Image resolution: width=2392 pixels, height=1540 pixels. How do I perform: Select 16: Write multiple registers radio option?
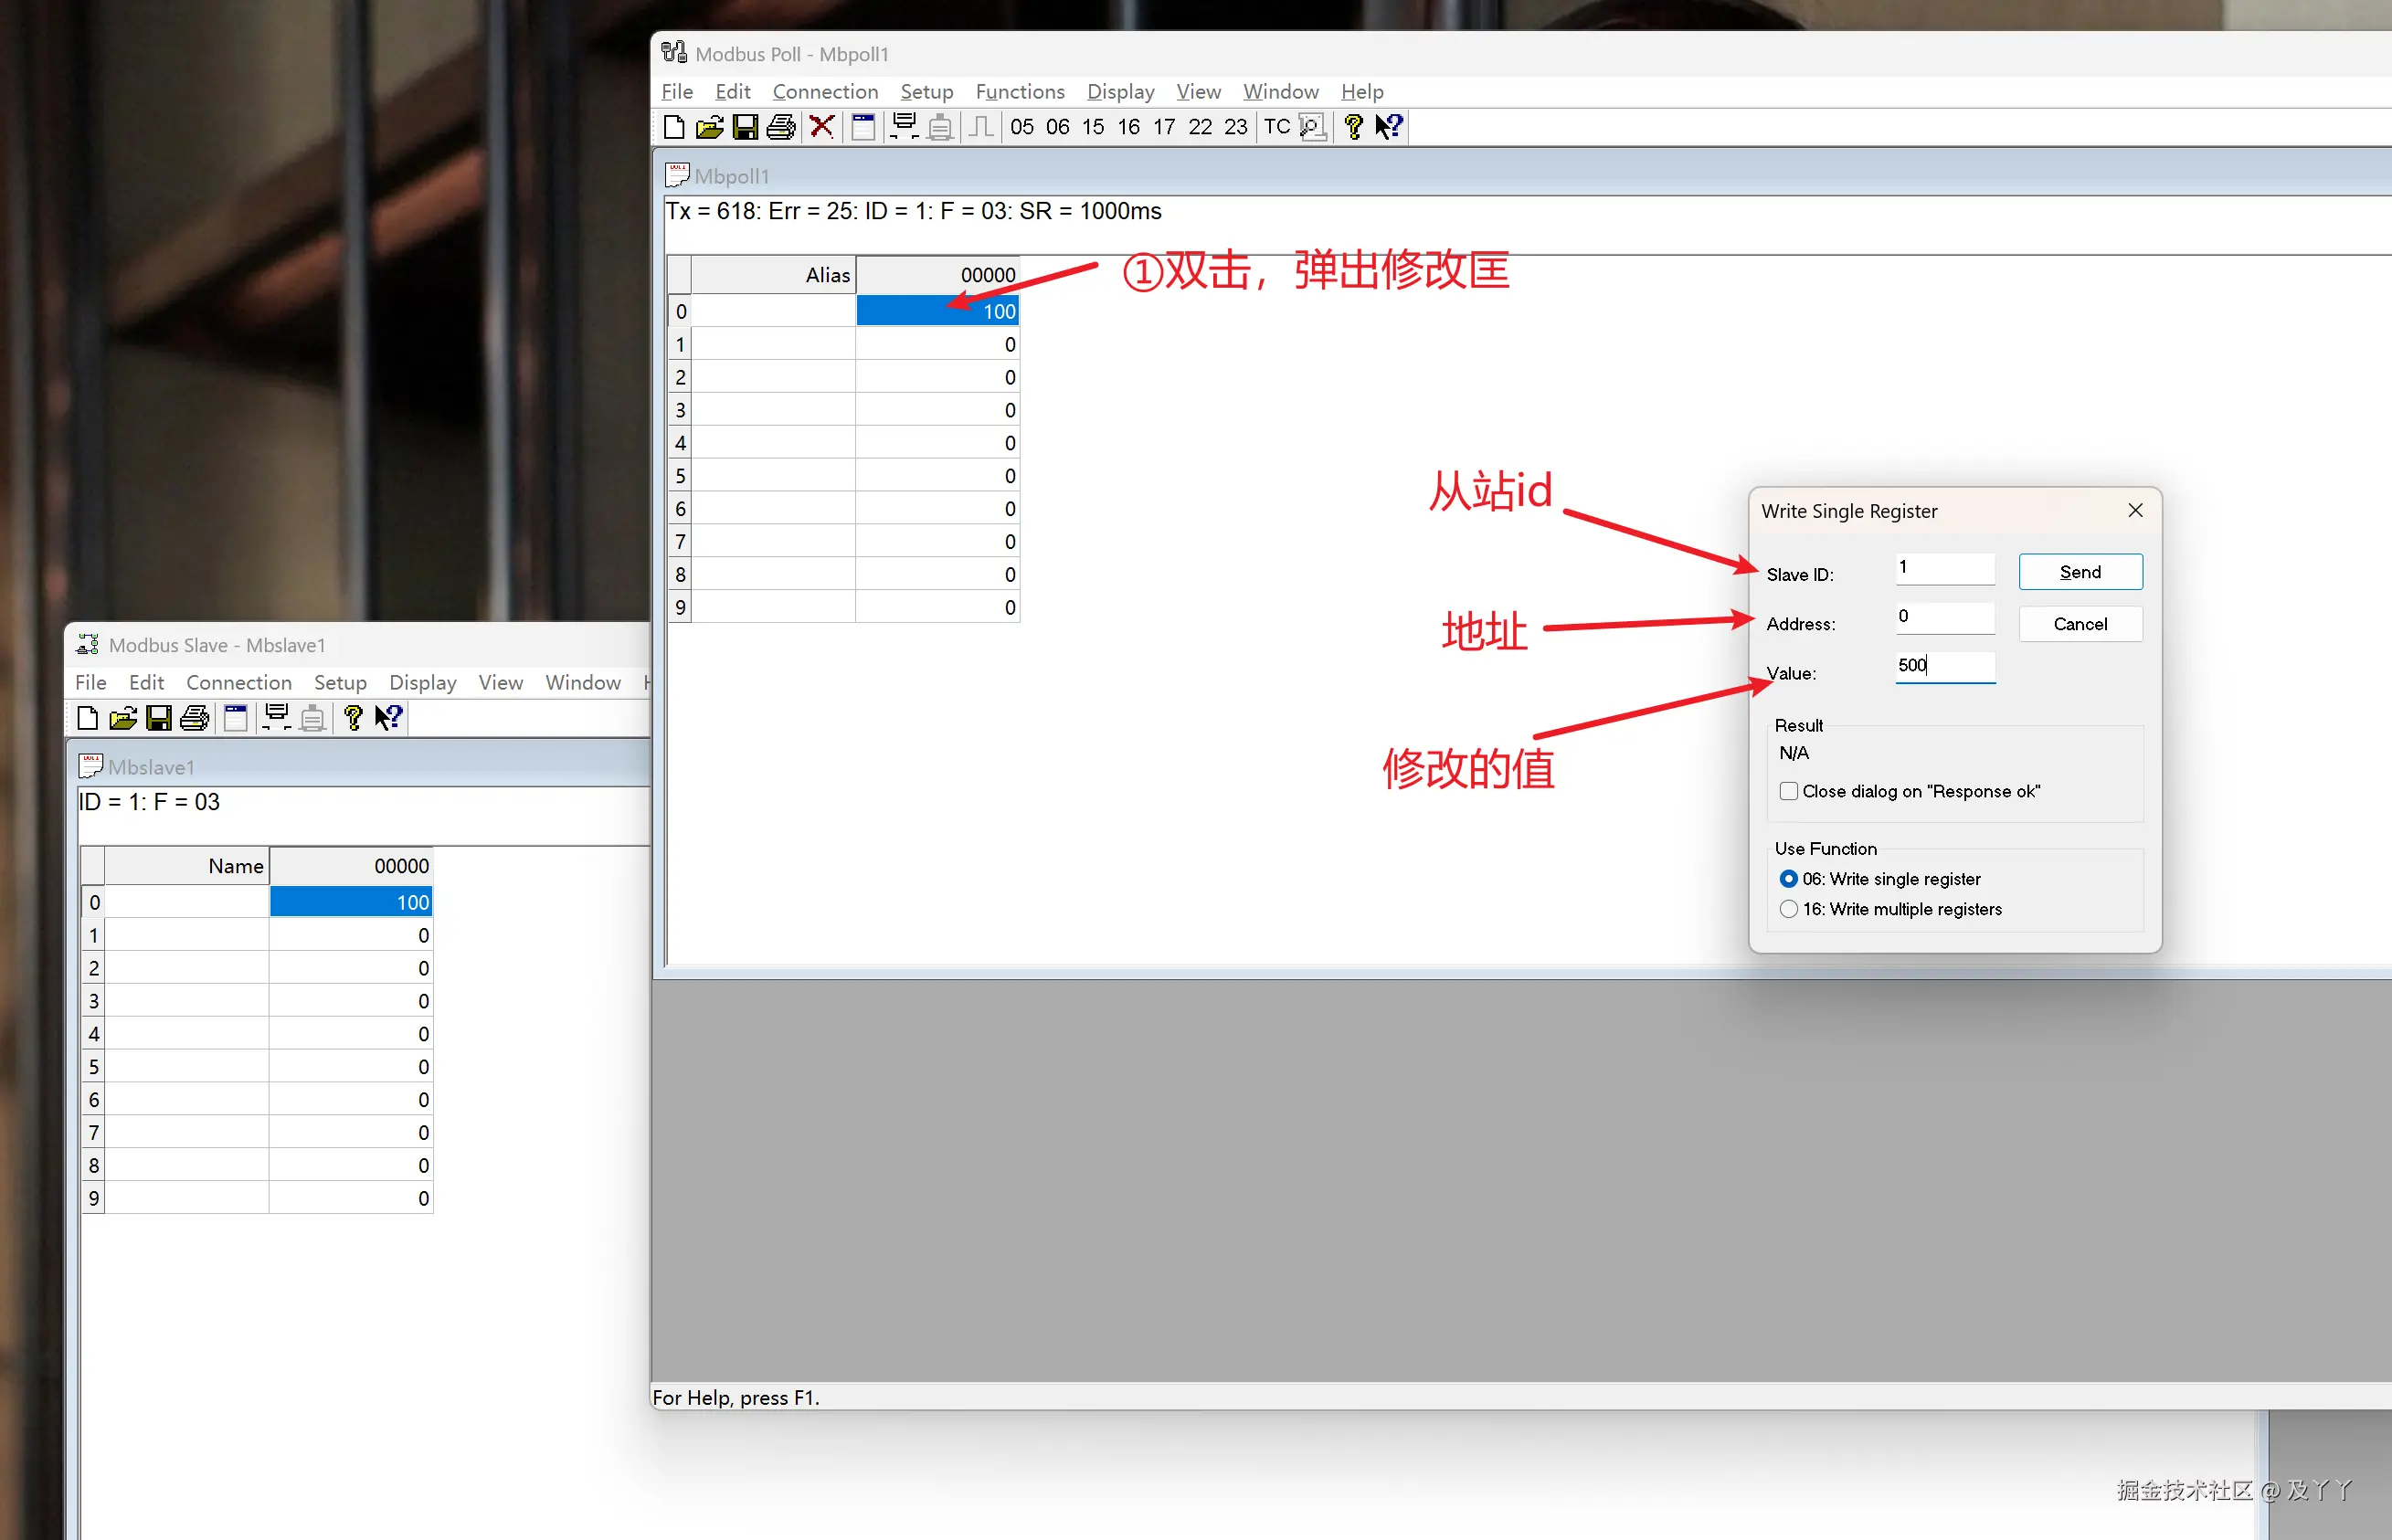coord(1789,909)
